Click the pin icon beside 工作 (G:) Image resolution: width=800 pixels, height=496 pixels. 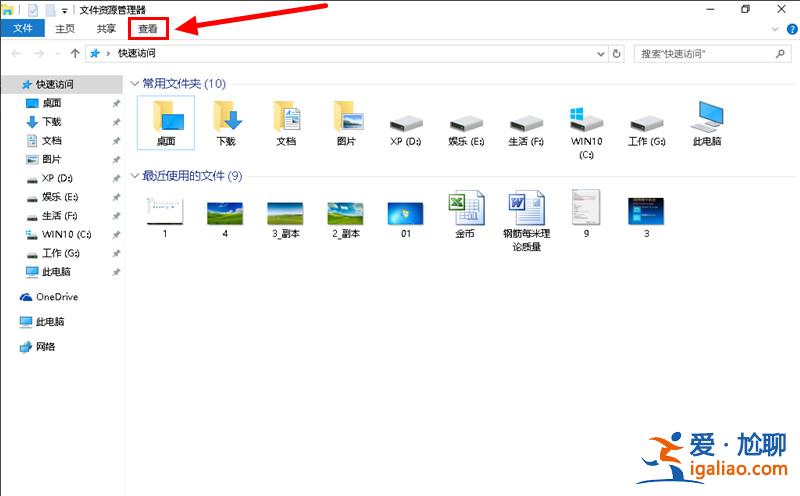coord(116,254)
